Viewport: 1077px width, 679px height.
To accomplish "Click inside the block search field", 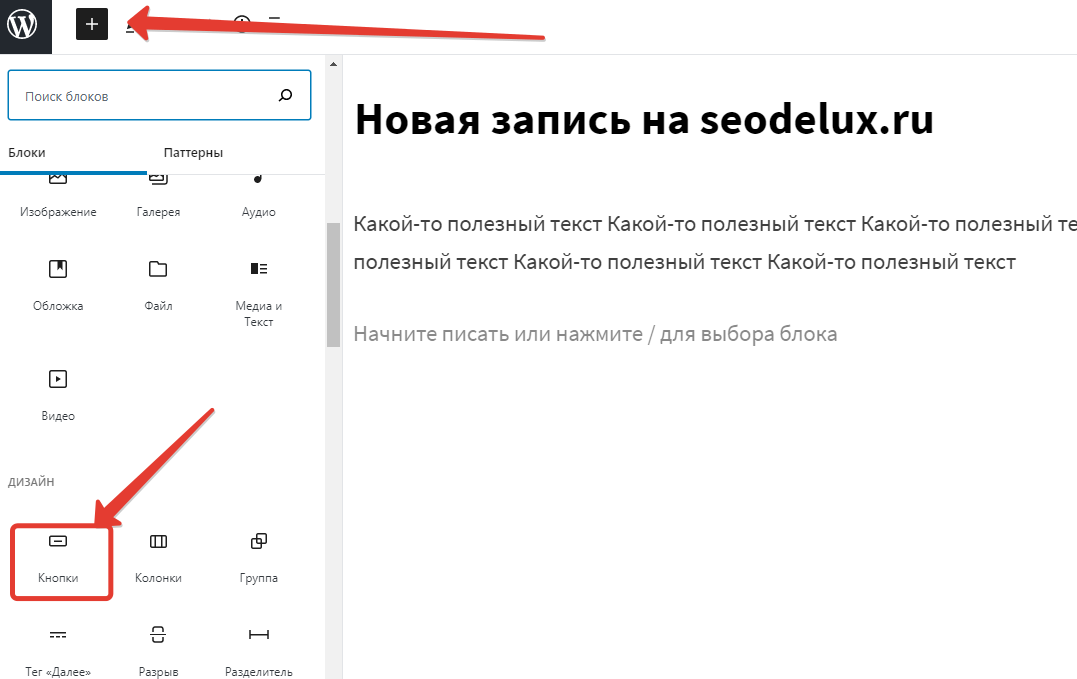I will (145, 96).
